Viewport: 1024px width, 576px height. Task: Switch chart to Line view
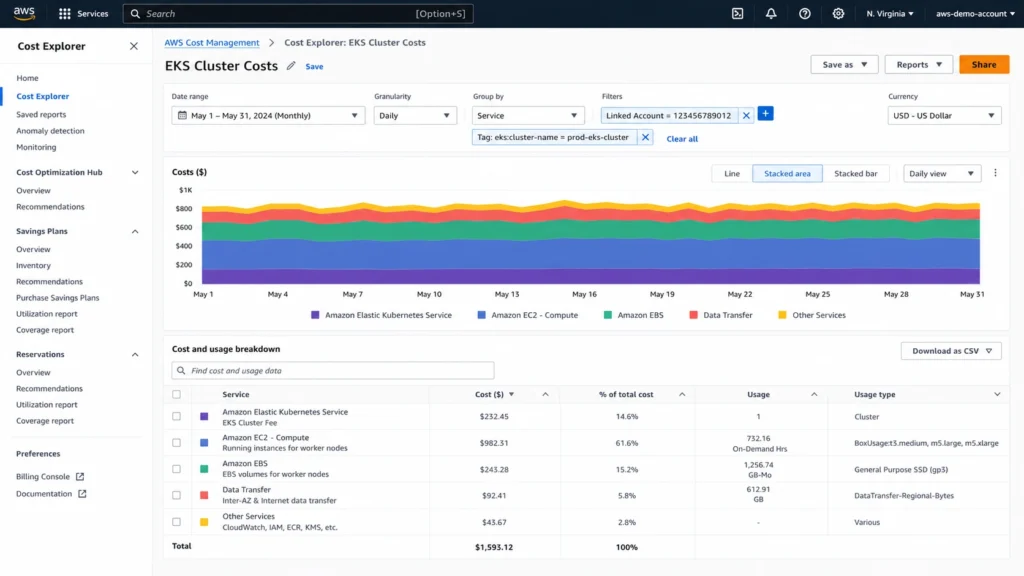coord(731,174)
